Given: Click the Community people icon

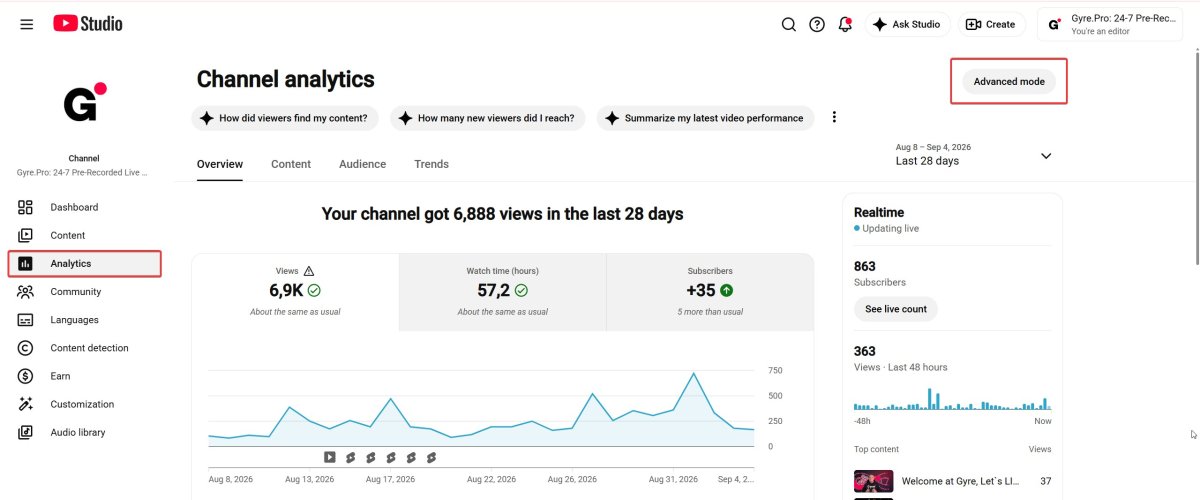Looking at the screenshot, I should click(x=26, y=292).
